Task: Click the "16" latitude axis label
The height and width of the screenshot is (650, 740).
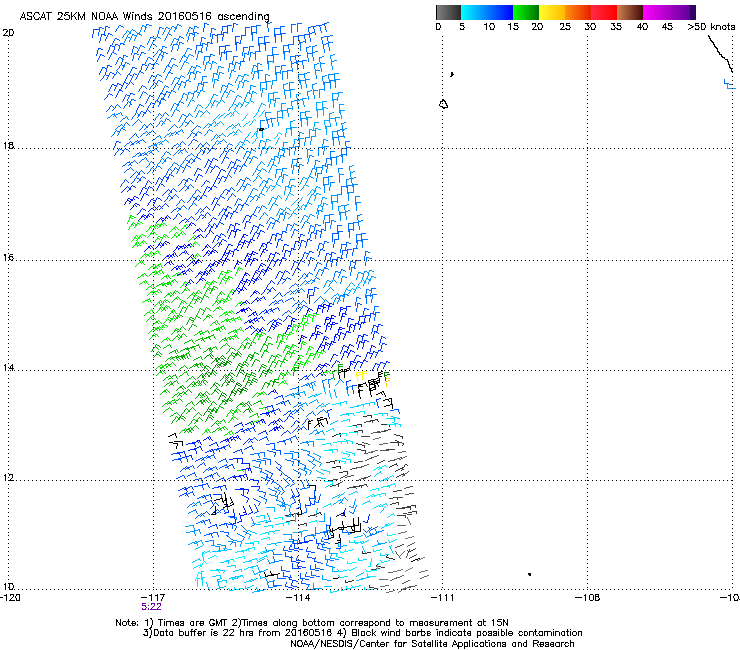Action: pos(8,257)
